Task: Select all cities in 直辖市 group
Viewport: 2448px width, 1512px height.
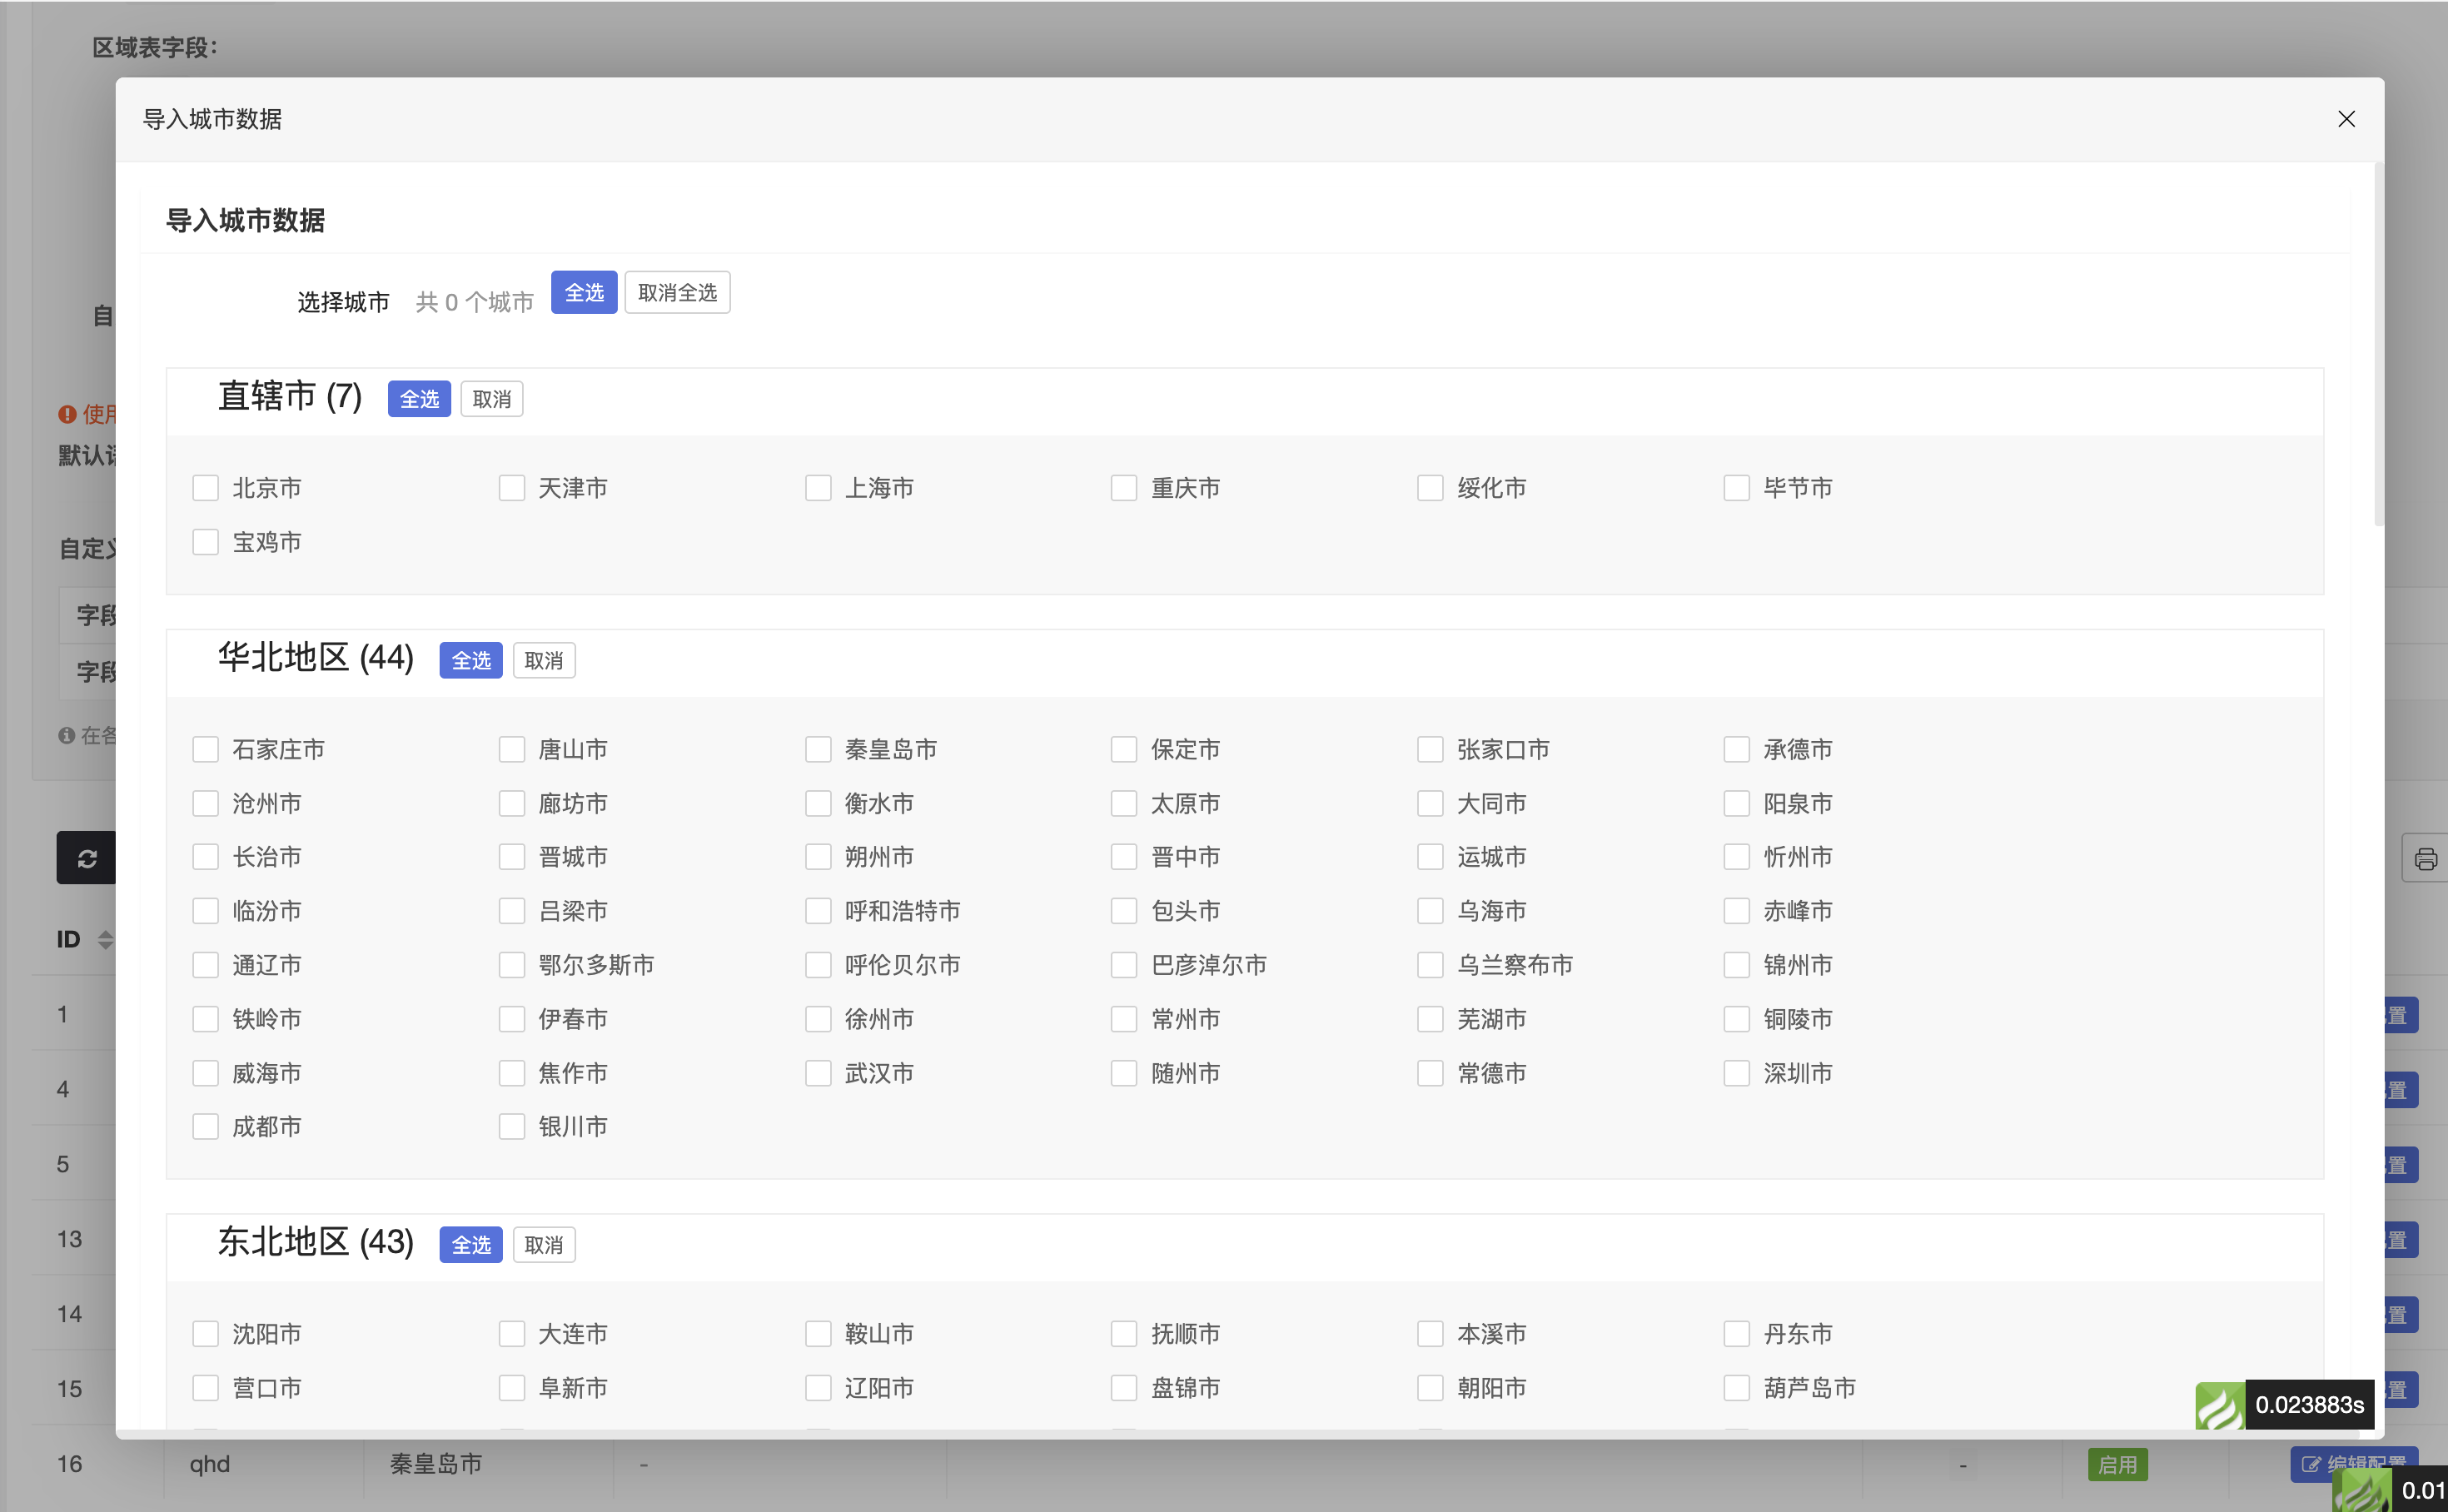Action: click(419, 399)
